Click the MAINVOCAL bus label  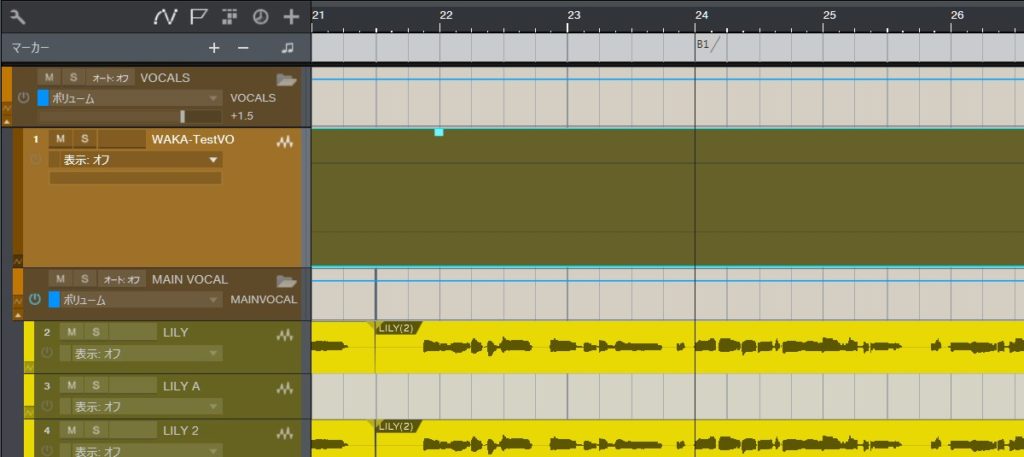(264, 300)
